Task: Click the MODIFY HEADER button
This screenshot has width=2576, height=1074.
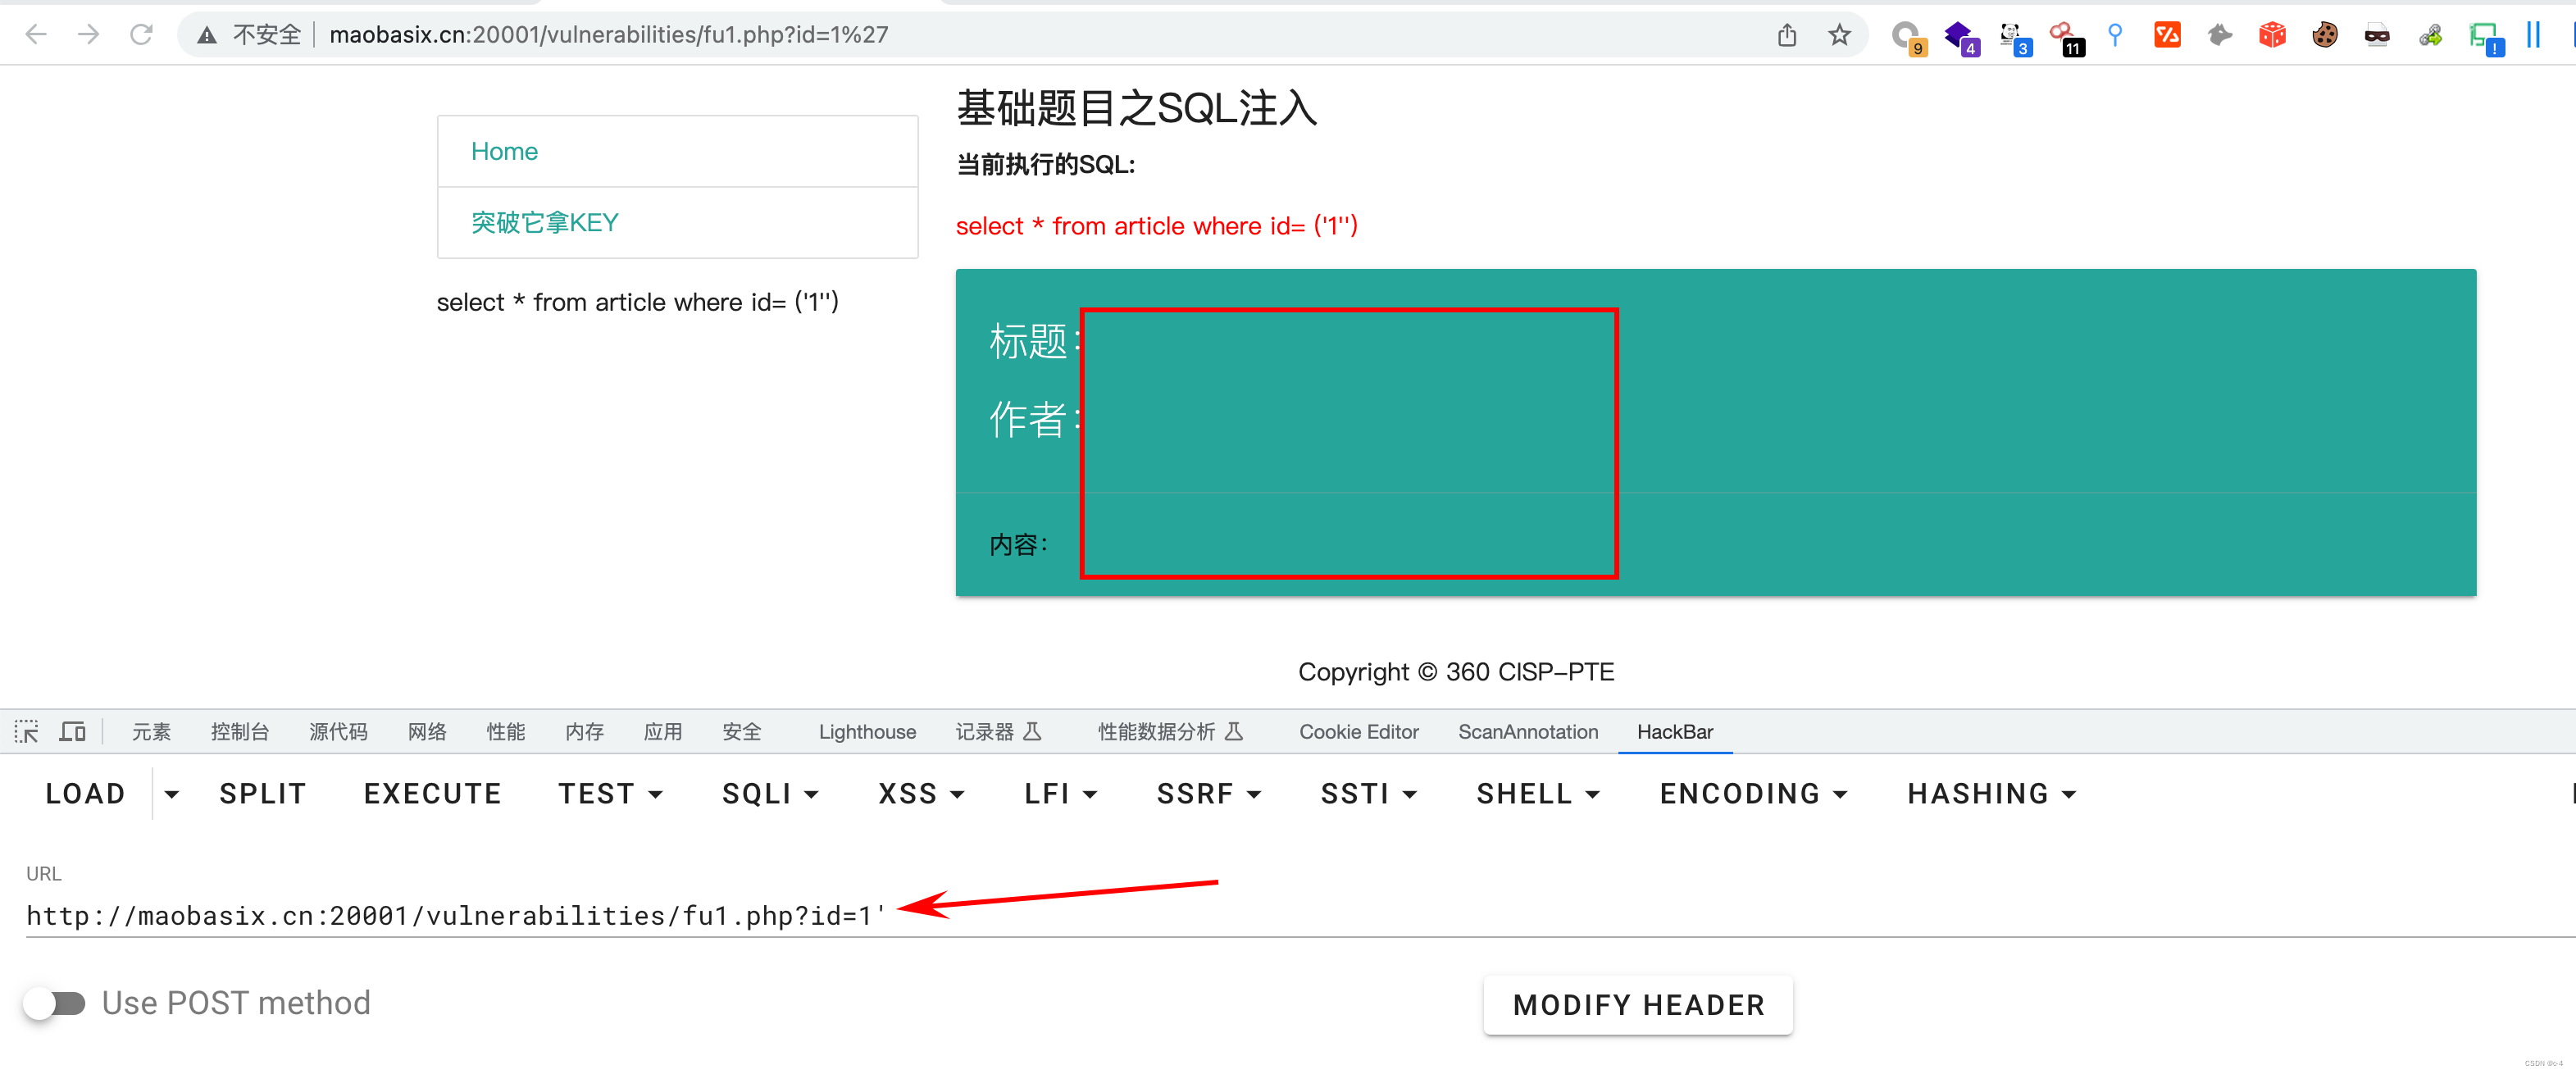Action: tap(1637, 1004)
